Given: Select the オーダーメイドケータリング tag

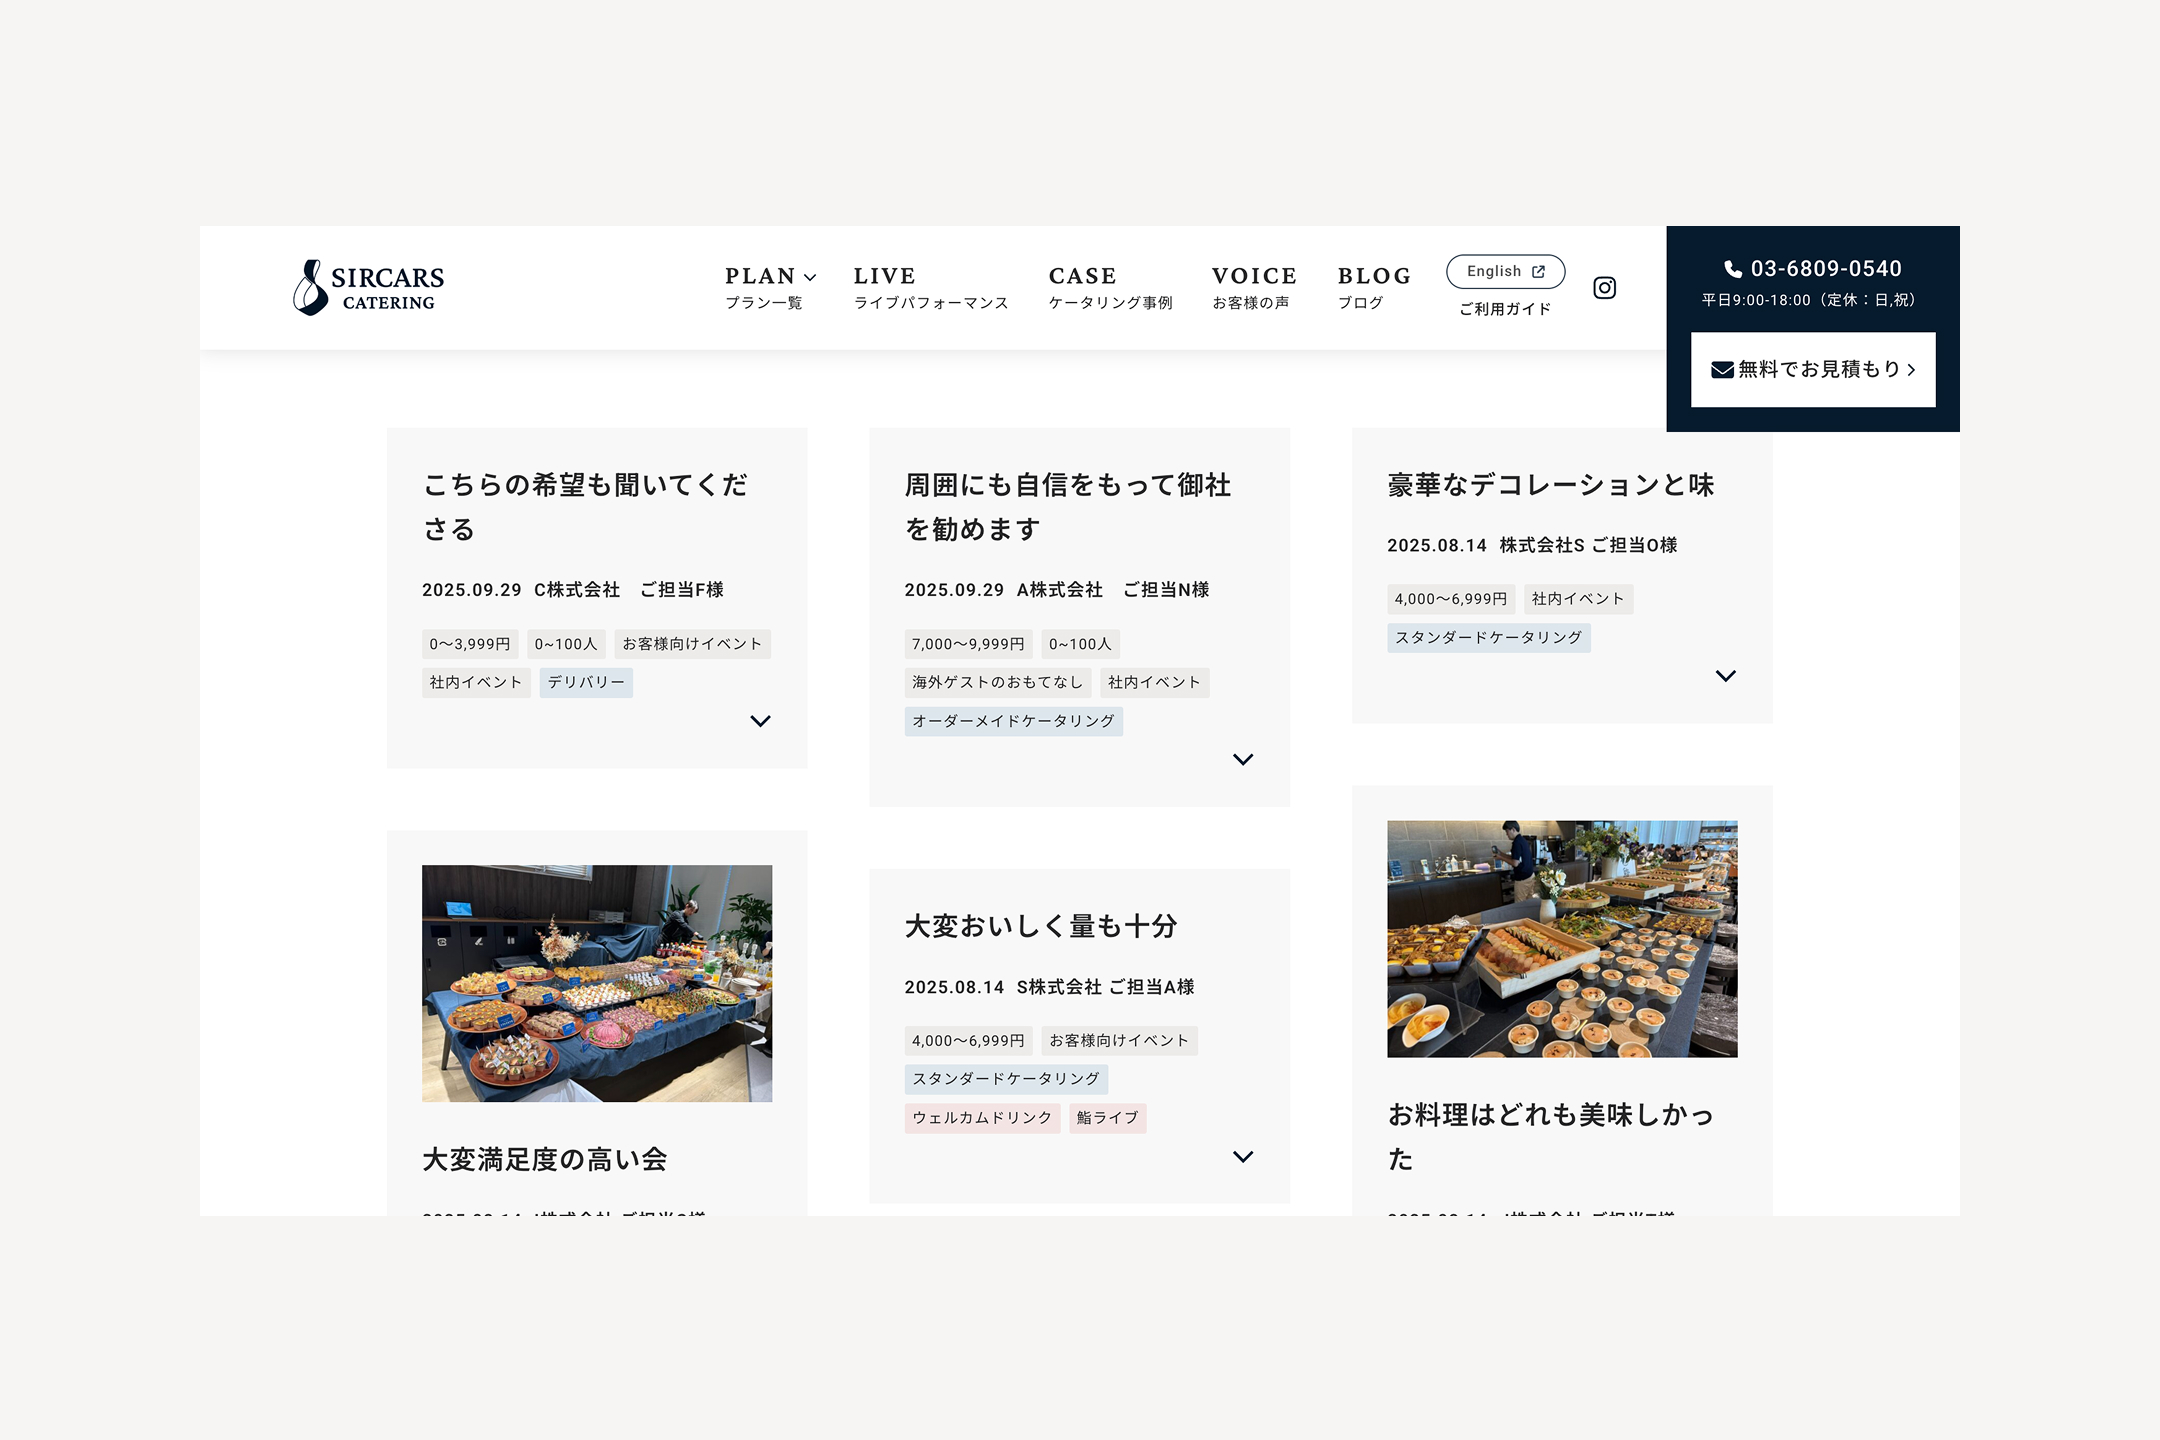Looking at the screenshot, I should (1013, 721).
